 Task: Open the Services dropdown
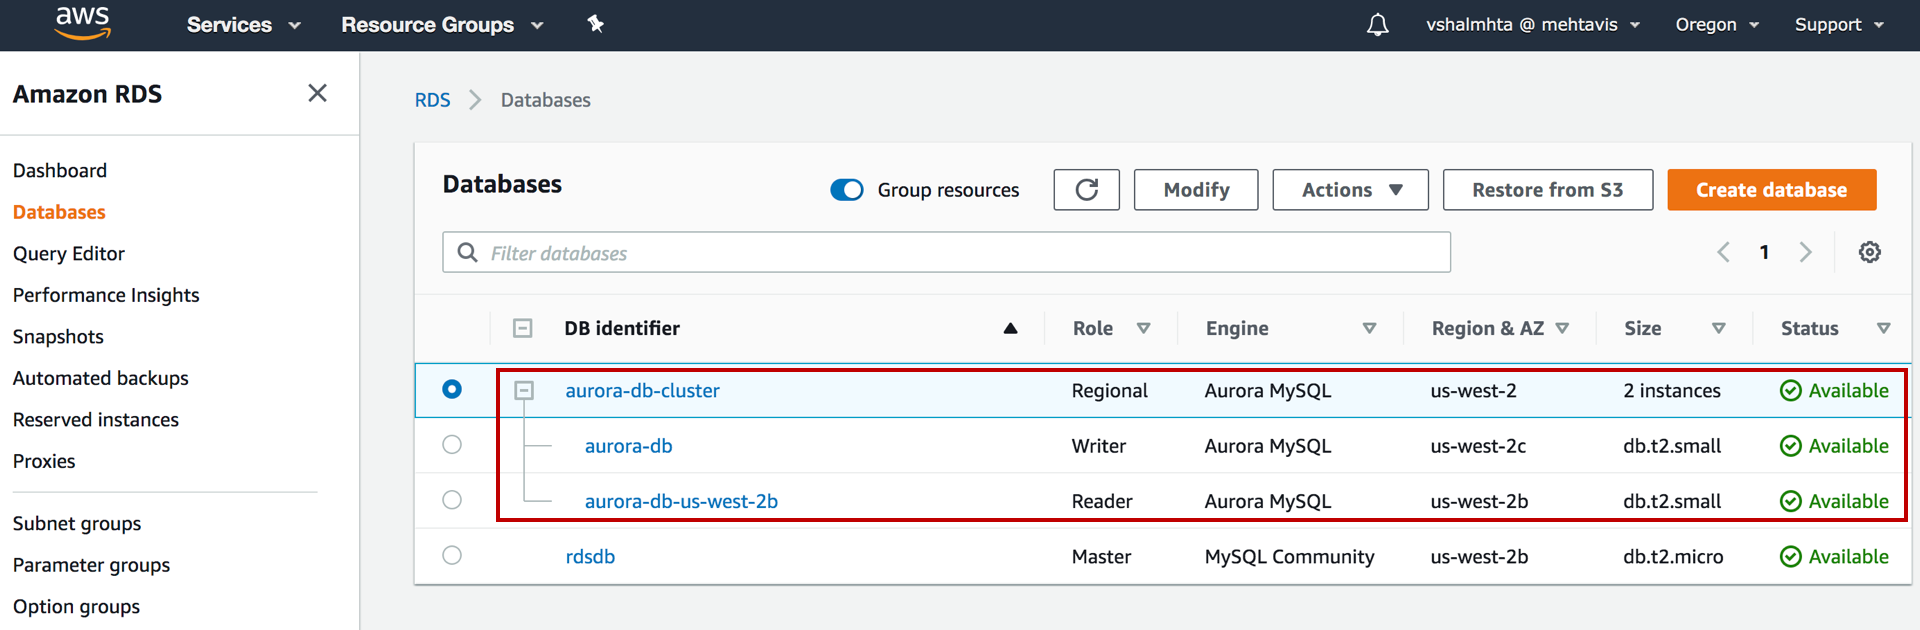pyautogui.click(x=243, y=25)
